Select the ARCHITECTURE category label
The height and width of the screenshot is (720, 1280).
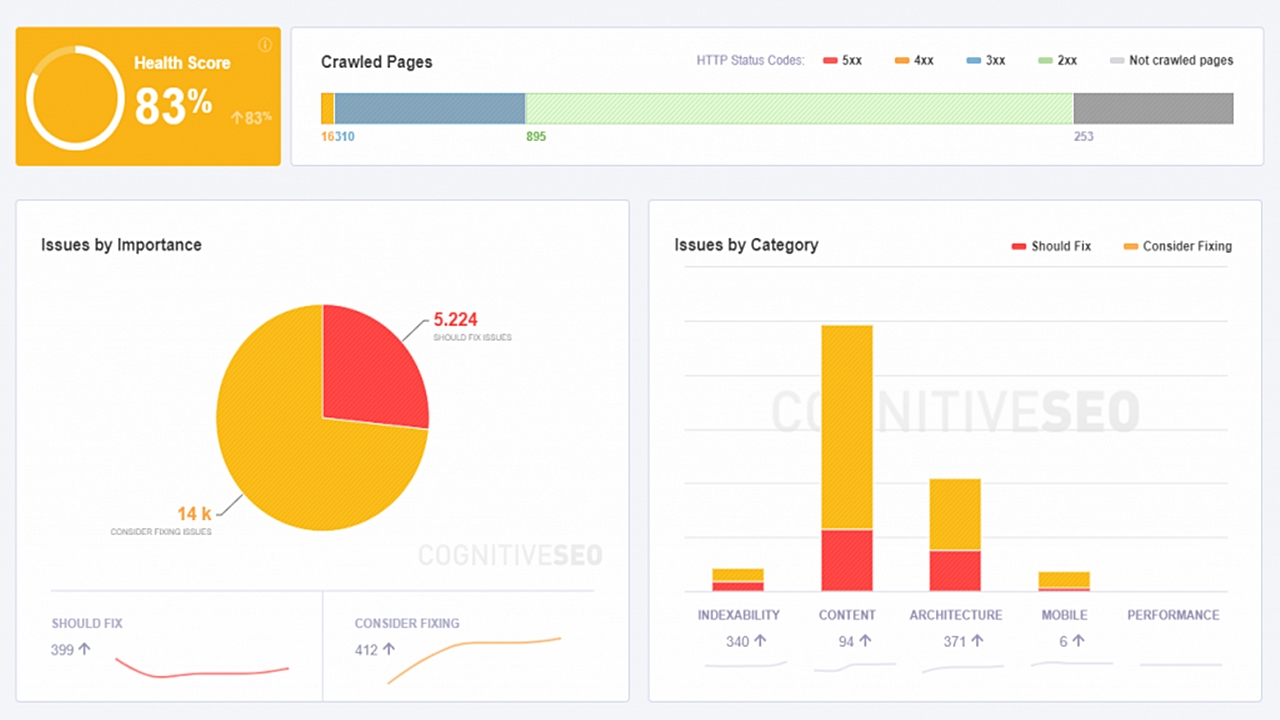click(956, 615)
